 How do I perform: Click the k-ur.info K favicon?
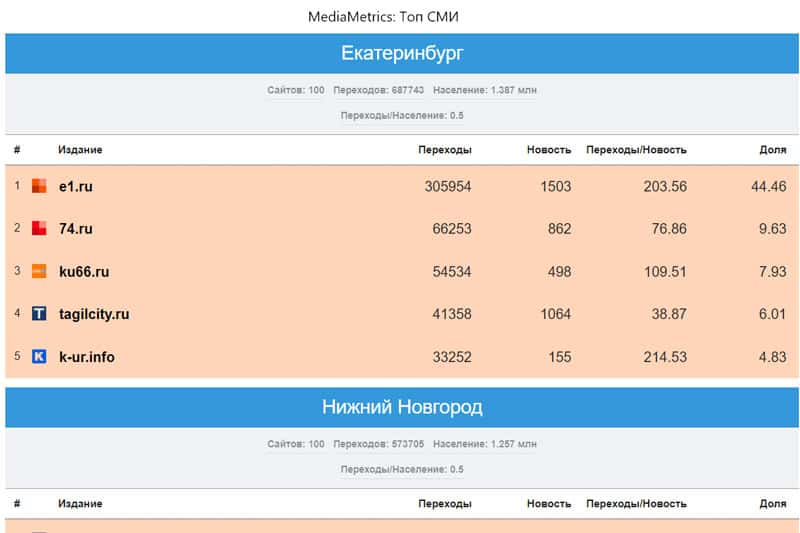tap(39, 356)
